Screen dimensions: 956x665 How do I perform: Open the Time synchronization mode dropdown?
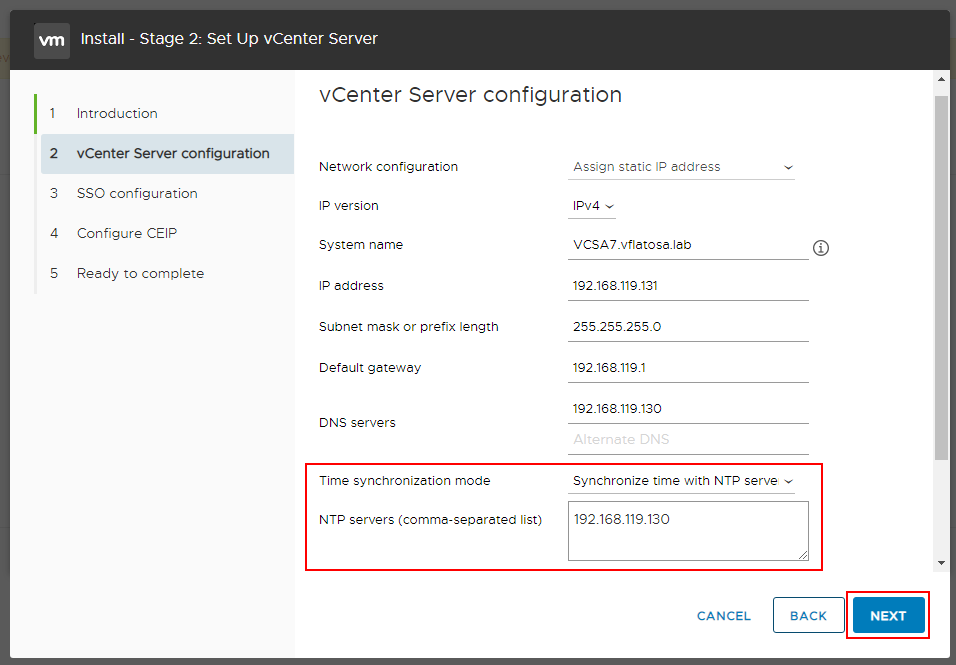(x=681, y=481)
